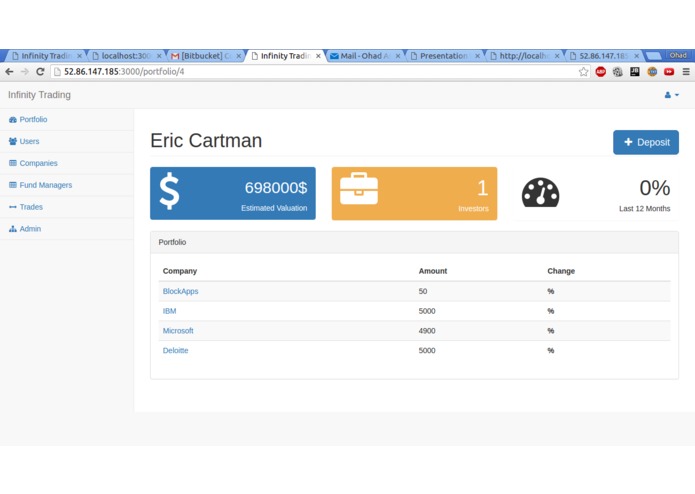The height and width of the screenshot is (494, 695).
Task: Click the Companies table icon in sidebar
Action: [x=13, y=163]
